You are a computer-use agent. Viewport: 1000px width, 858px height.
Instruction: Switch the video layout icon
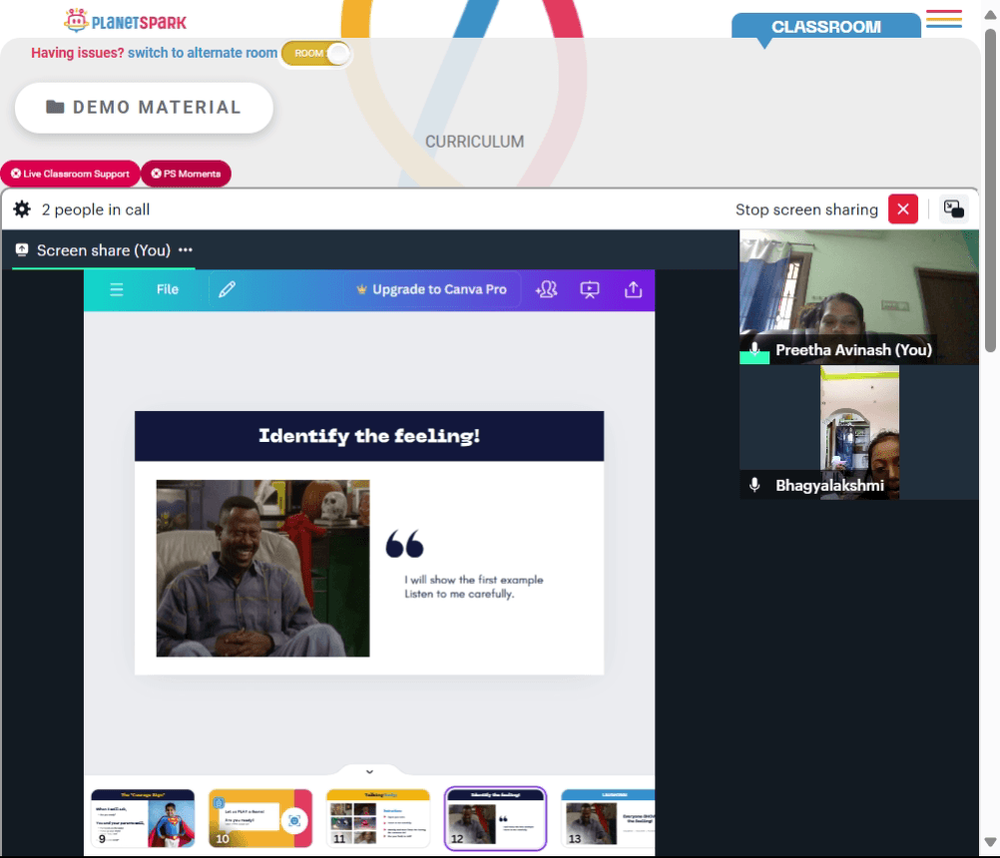coord(954,209)
